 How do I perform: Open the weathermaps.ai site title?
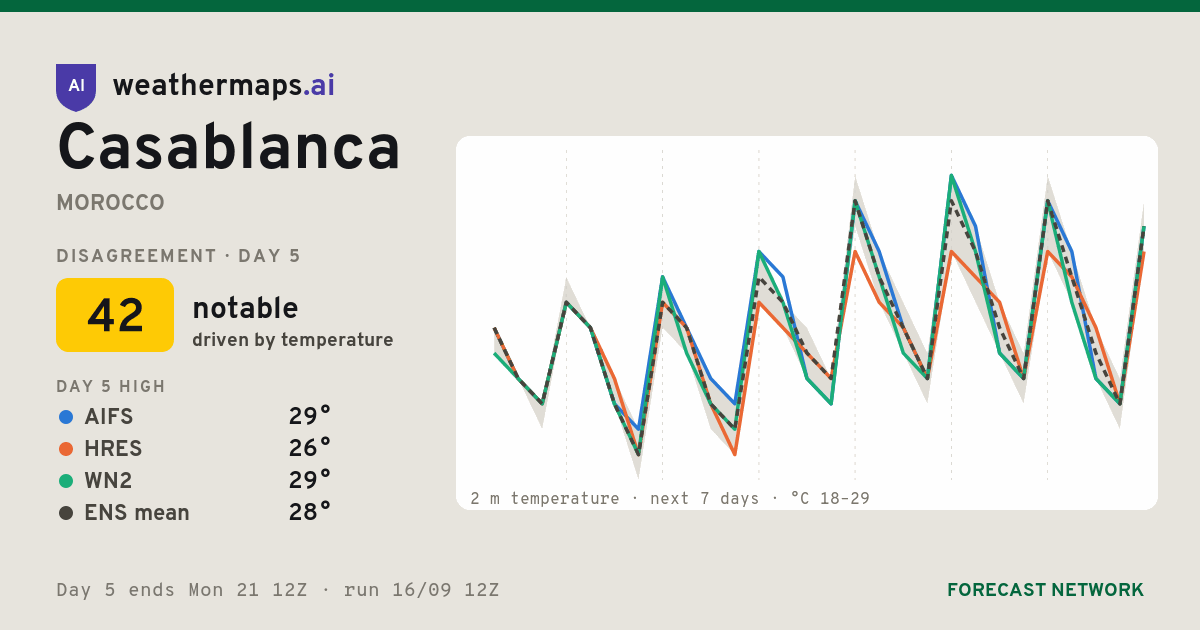pyautogui.click(x=224, y=86)
